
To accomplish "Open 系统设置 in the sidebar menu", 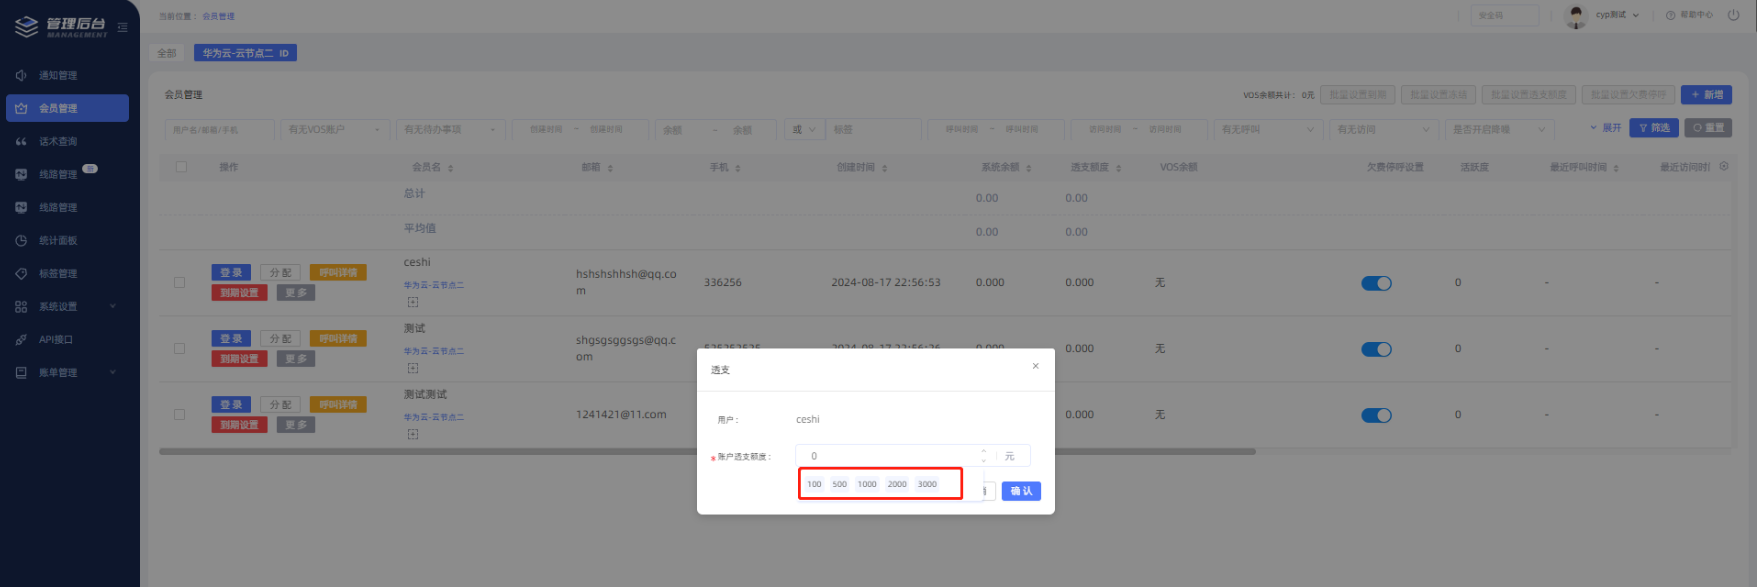I will point(58,306).
